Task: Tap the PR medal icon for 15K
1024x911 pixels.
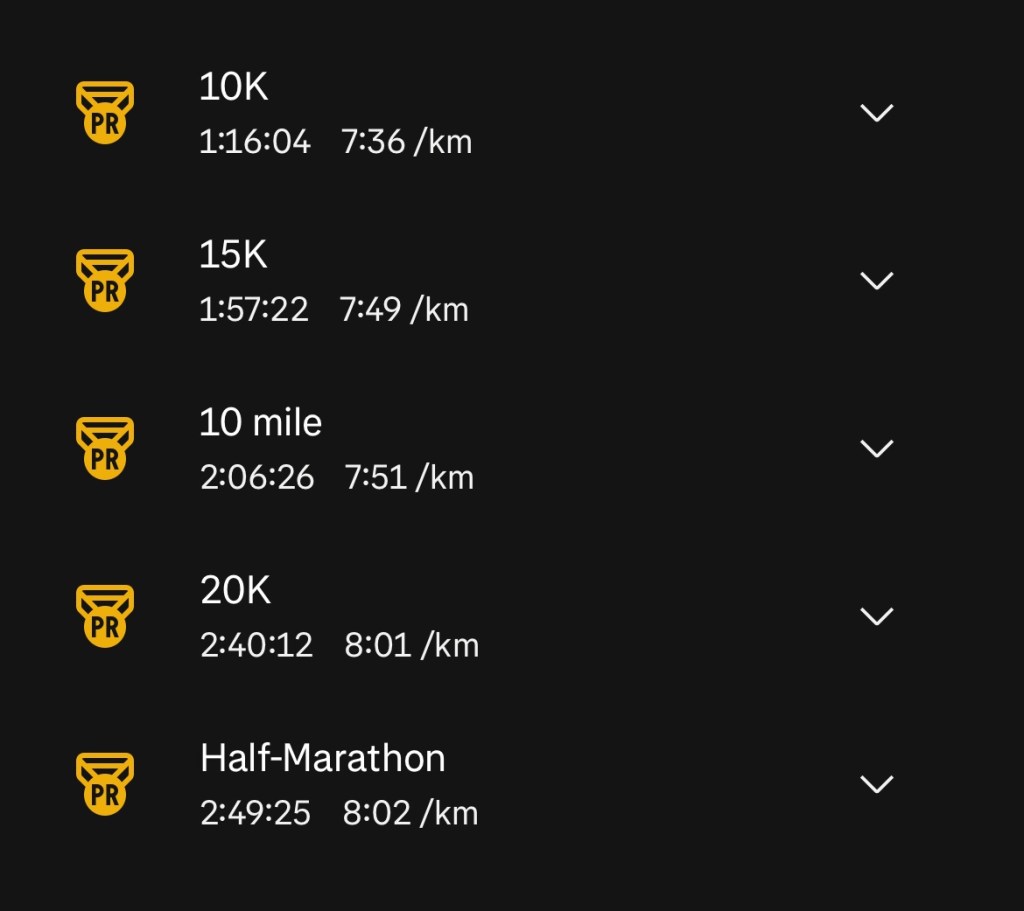Action: (105, 280)
